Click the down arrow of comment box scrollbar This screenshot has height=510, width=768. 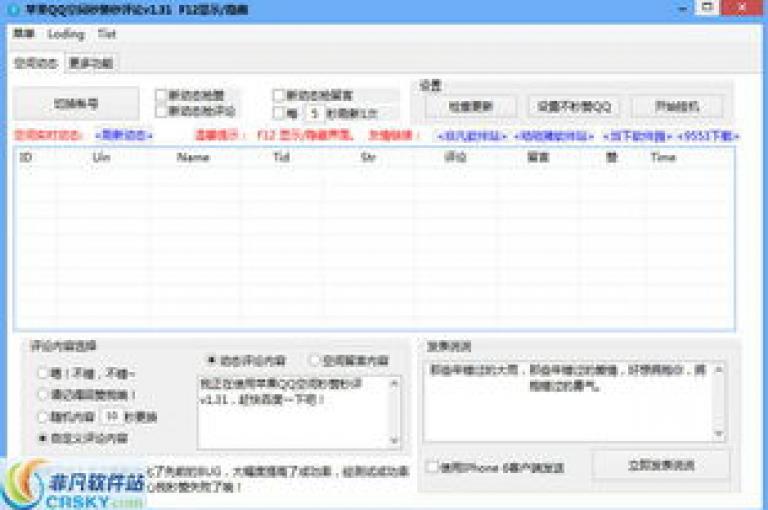pos(395,441)
